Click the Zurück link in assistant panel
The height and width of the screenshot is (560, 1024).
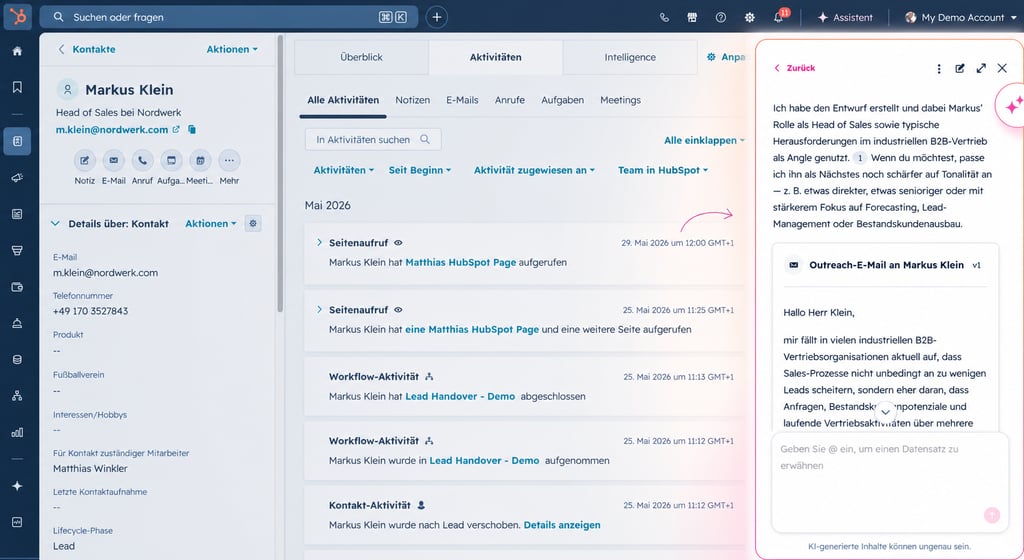pos(795,68)
